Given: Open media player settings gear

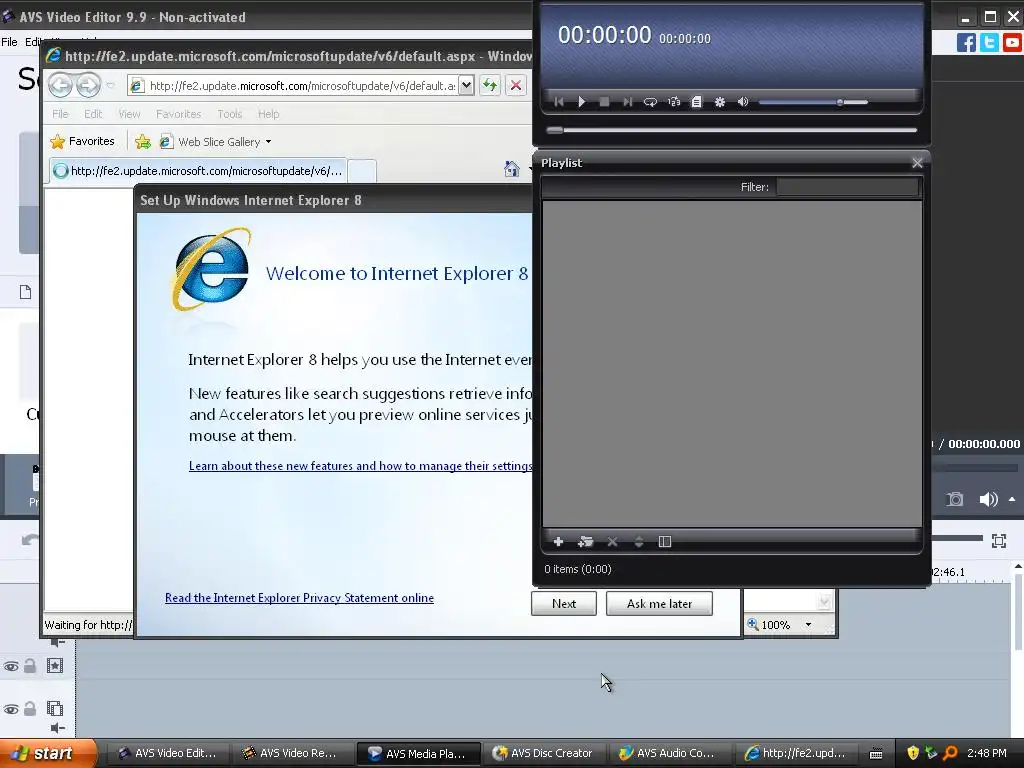Looking at the screenshot, I should (720, 102).
